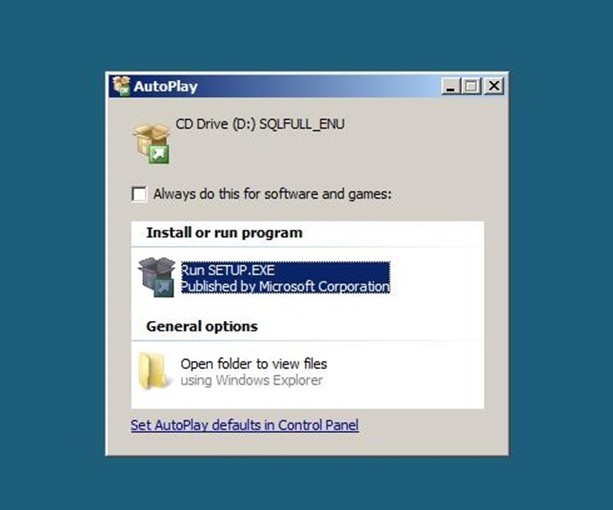613x510 pixels.
Task: Click the AutoPlay icon in the title bar
Action: [x=121, y=86]
